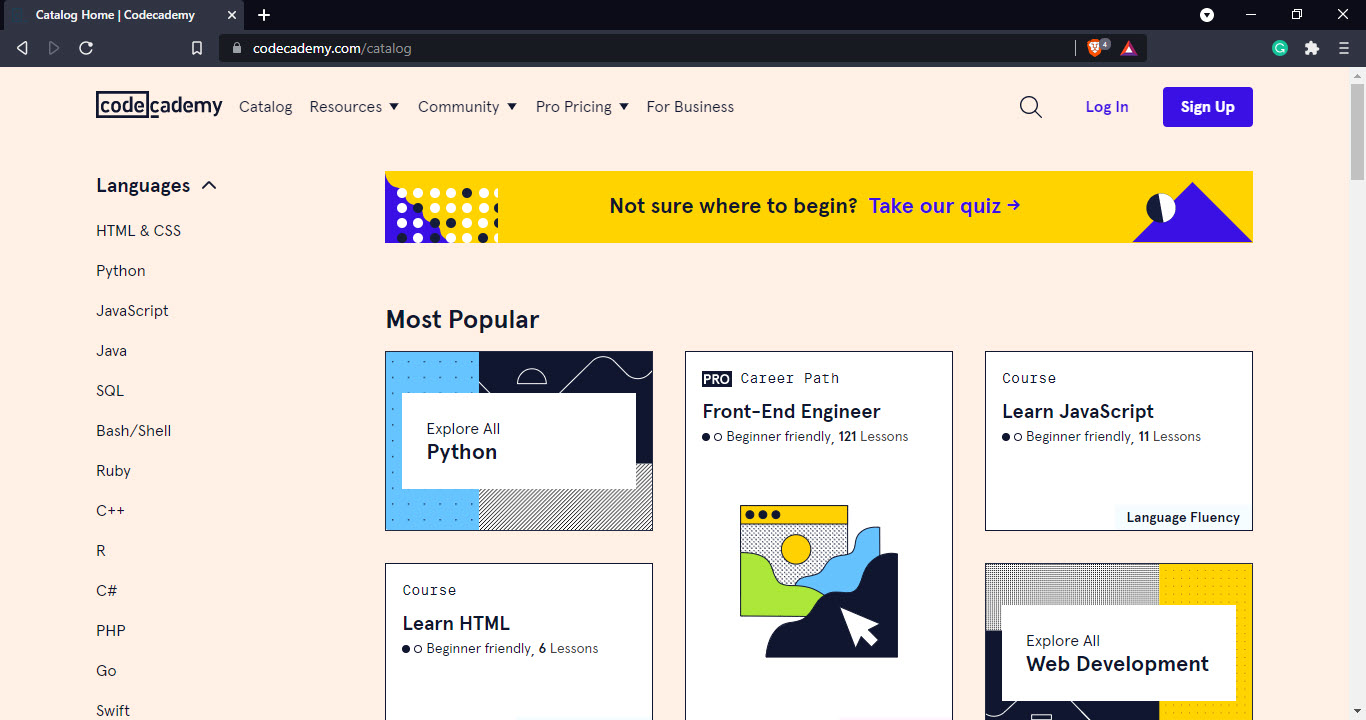Select HTML & CSS in Languages list
Viewport: 1366px width, 720px height.
(x=139, y=231)
